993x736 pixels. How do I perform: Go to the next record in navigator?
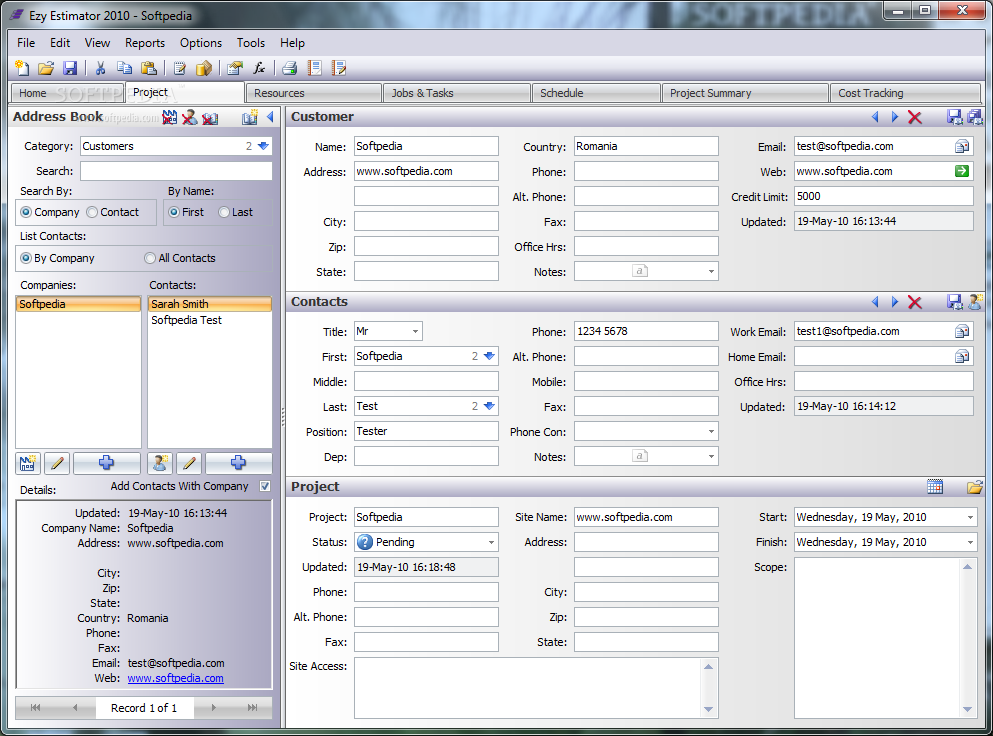tap(214, 708)
